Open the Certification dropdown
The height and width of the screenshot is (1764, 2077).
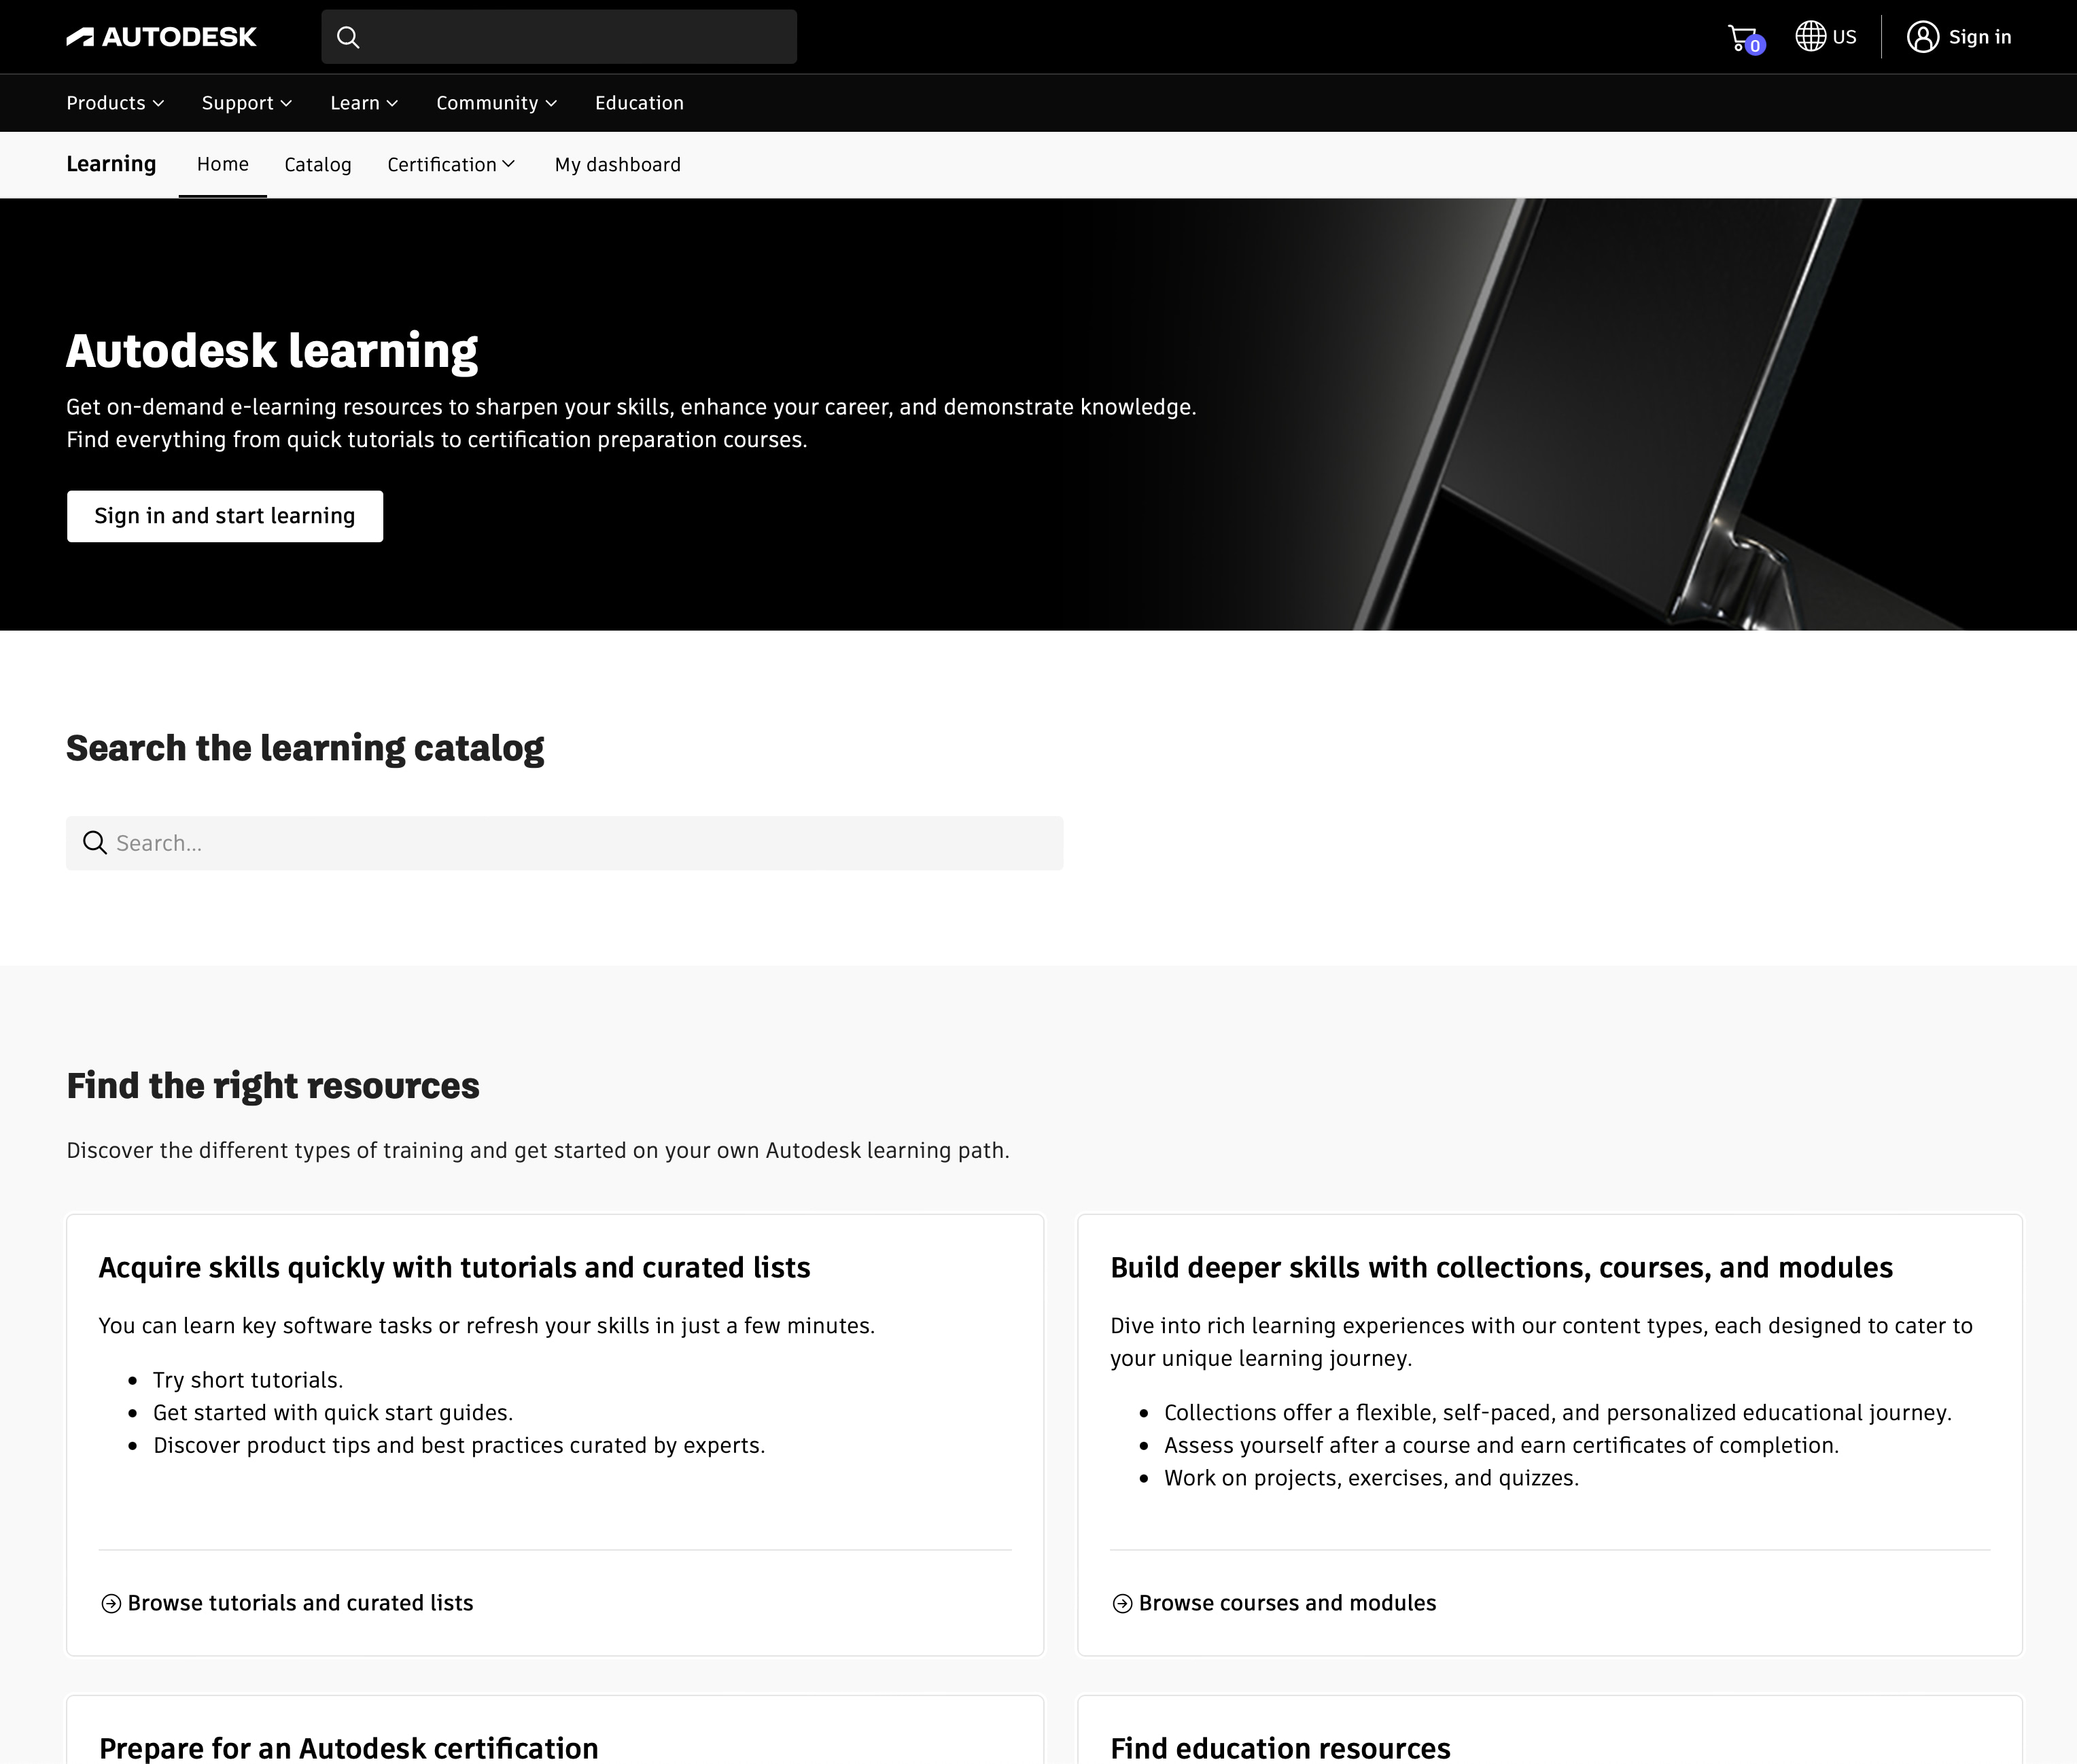click(451, 165)
